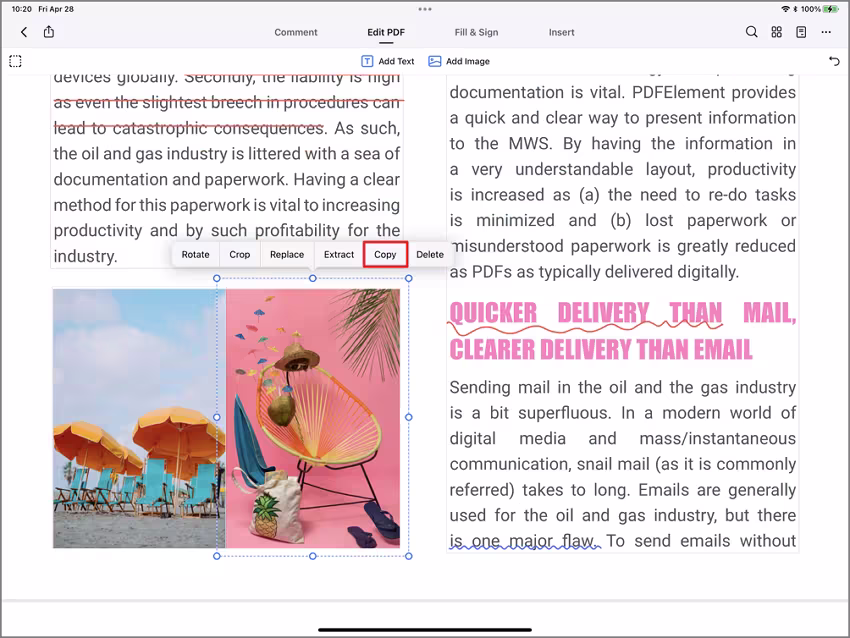Click the line 'documentation is vital. PDFElement provides'

pos(622,92)
